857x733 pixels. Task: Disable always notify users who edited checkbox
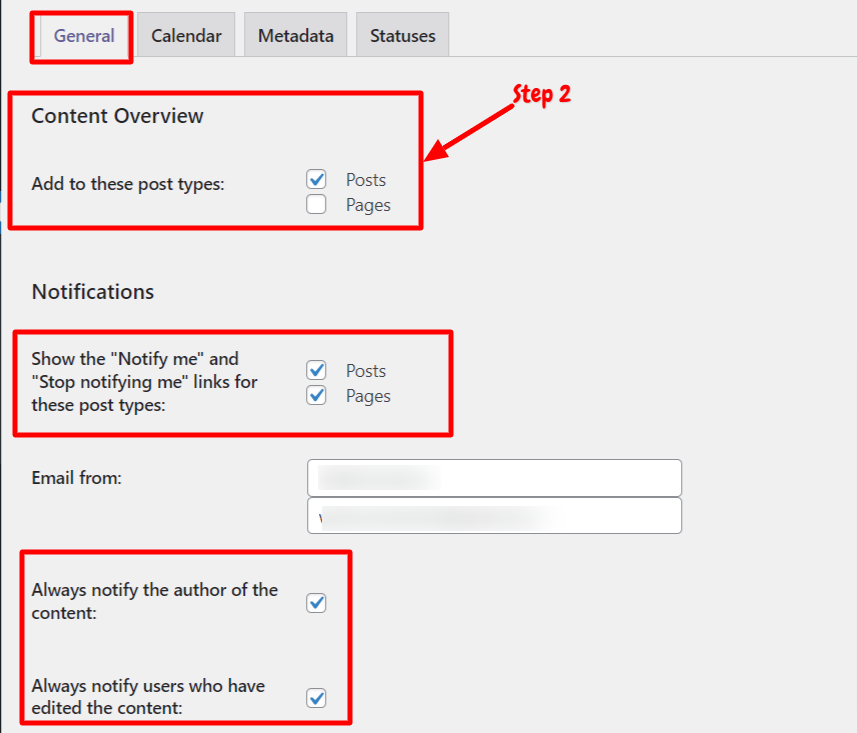point(316,698)
